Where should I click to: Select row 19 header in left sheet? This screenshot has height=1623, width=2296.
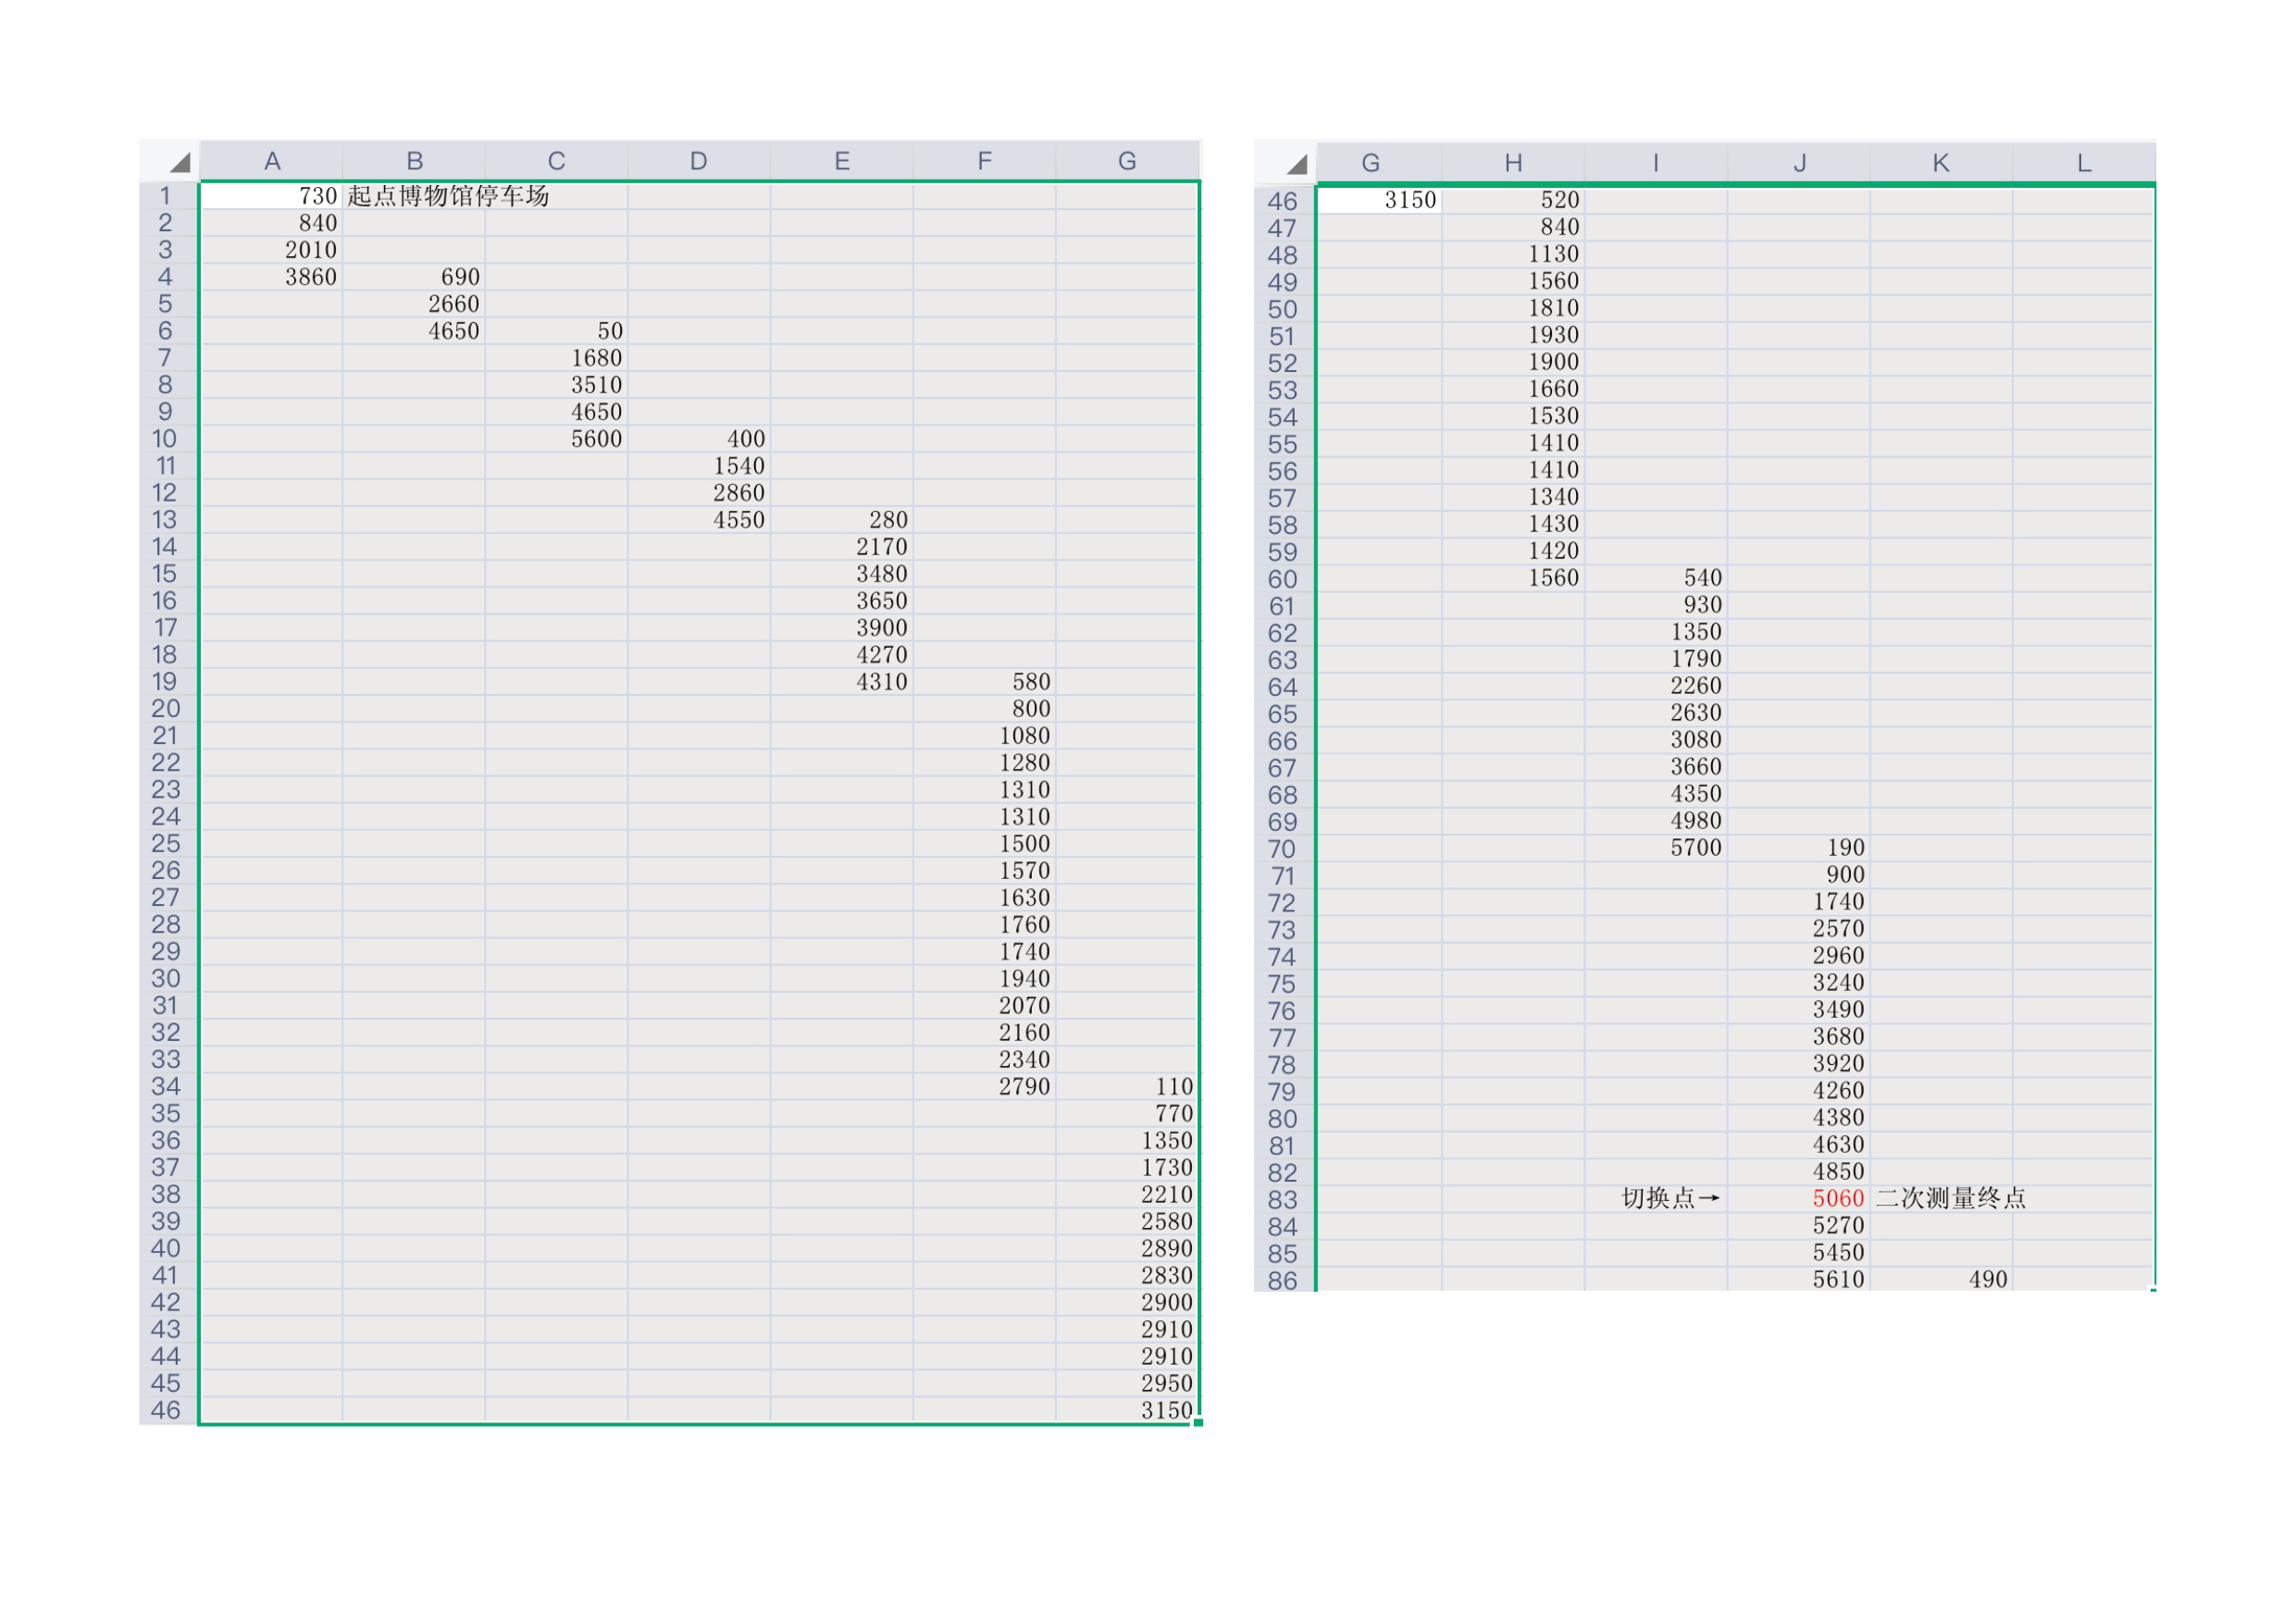tap(165, 682)
